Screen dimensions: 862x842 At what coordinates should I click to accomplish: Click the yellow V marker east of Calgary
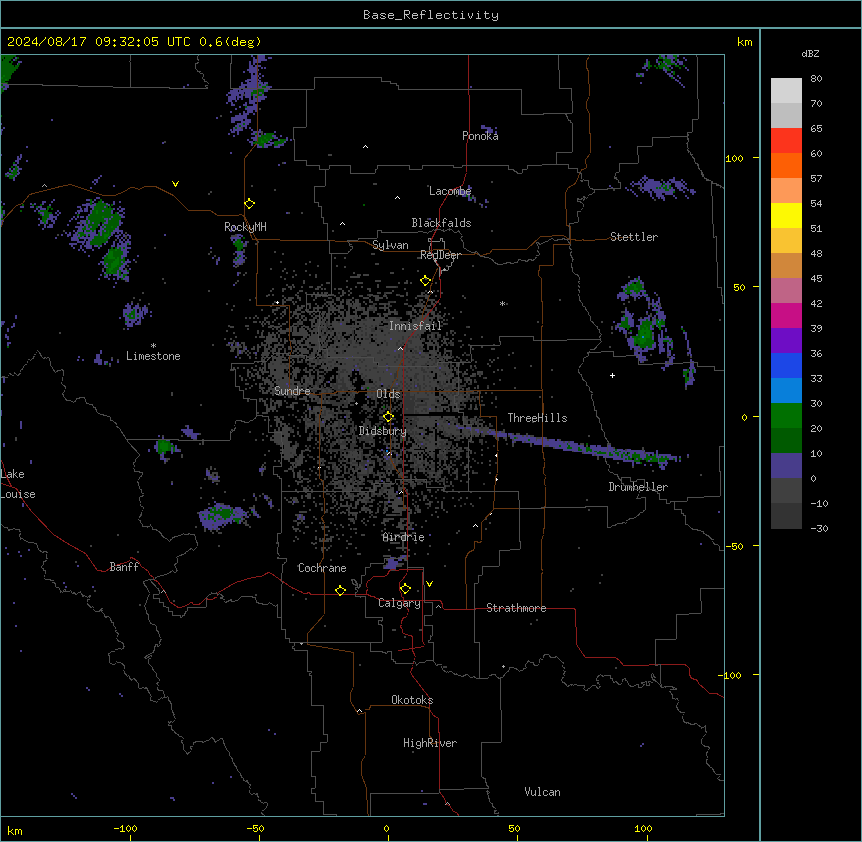point(429,584)
